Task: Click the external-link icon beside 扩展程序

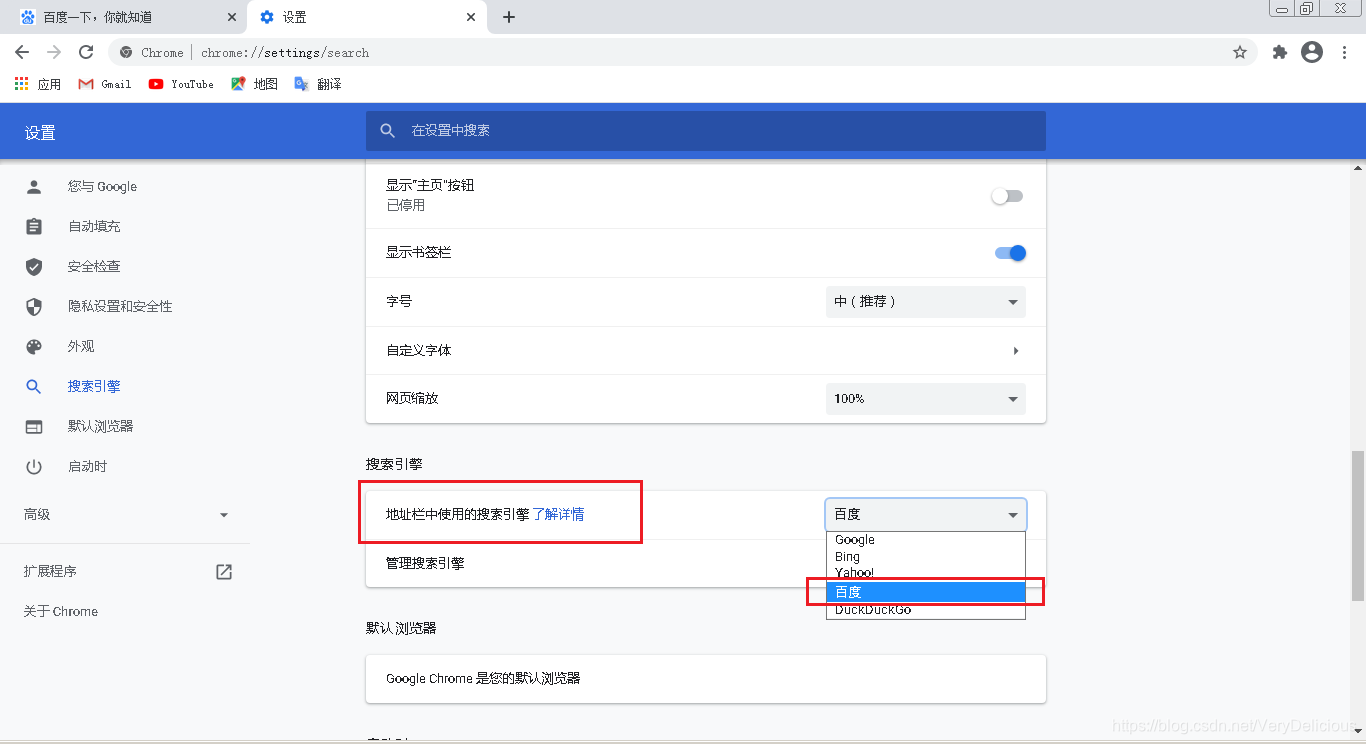Action: [224, 572]
